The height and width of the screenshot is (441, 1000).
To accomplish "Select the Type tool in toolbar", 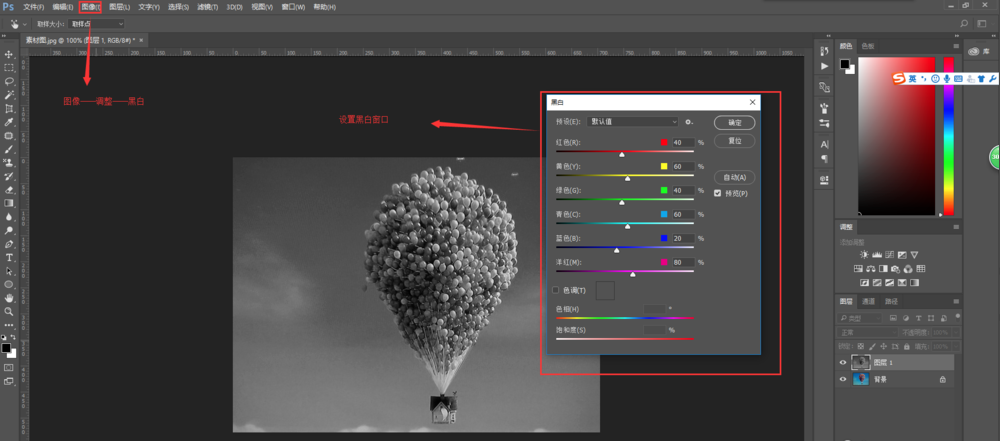I will [9, 257].
